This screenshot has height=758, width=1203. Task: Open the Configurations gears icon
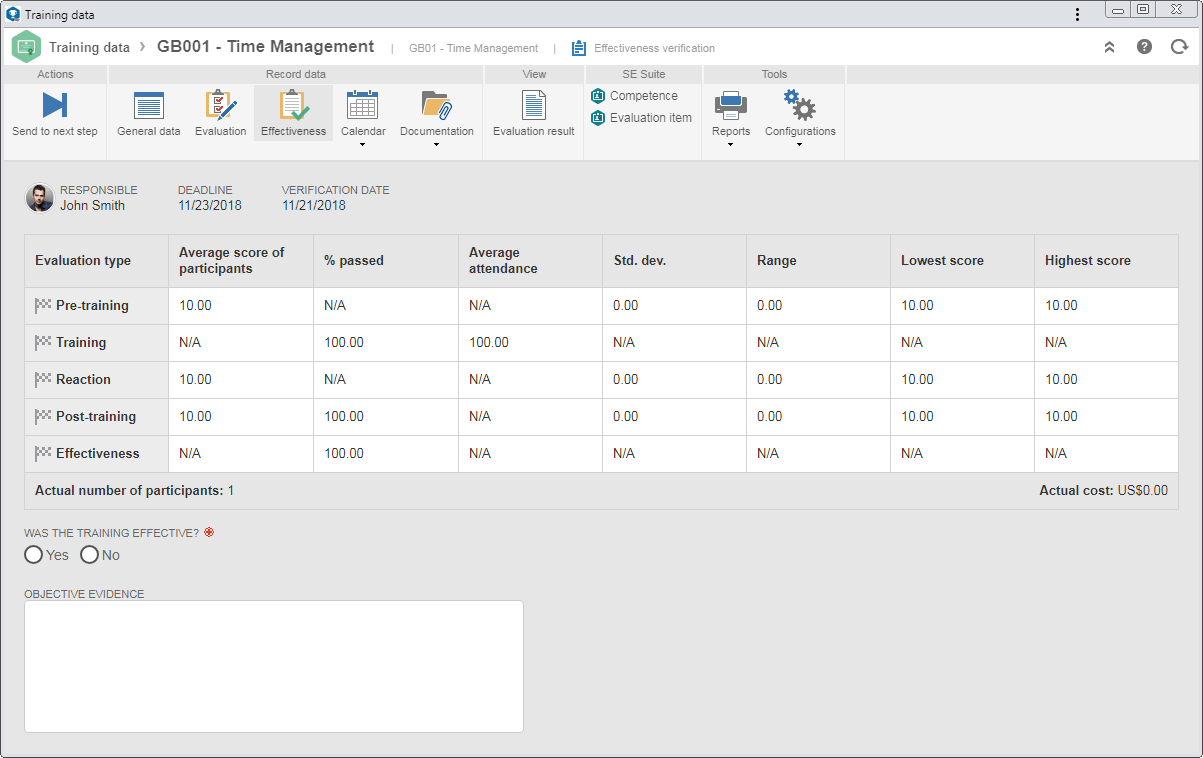800,104
